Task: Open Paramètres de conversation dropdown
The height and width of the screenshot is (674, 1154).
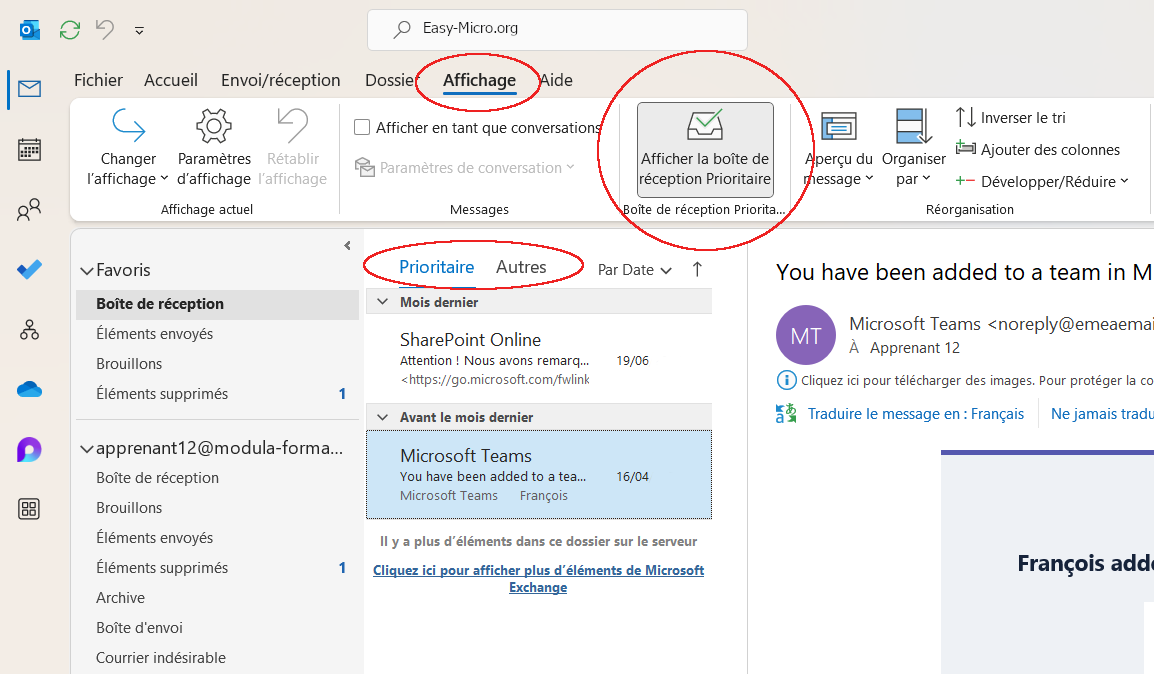Action: [x=464, y=168]
